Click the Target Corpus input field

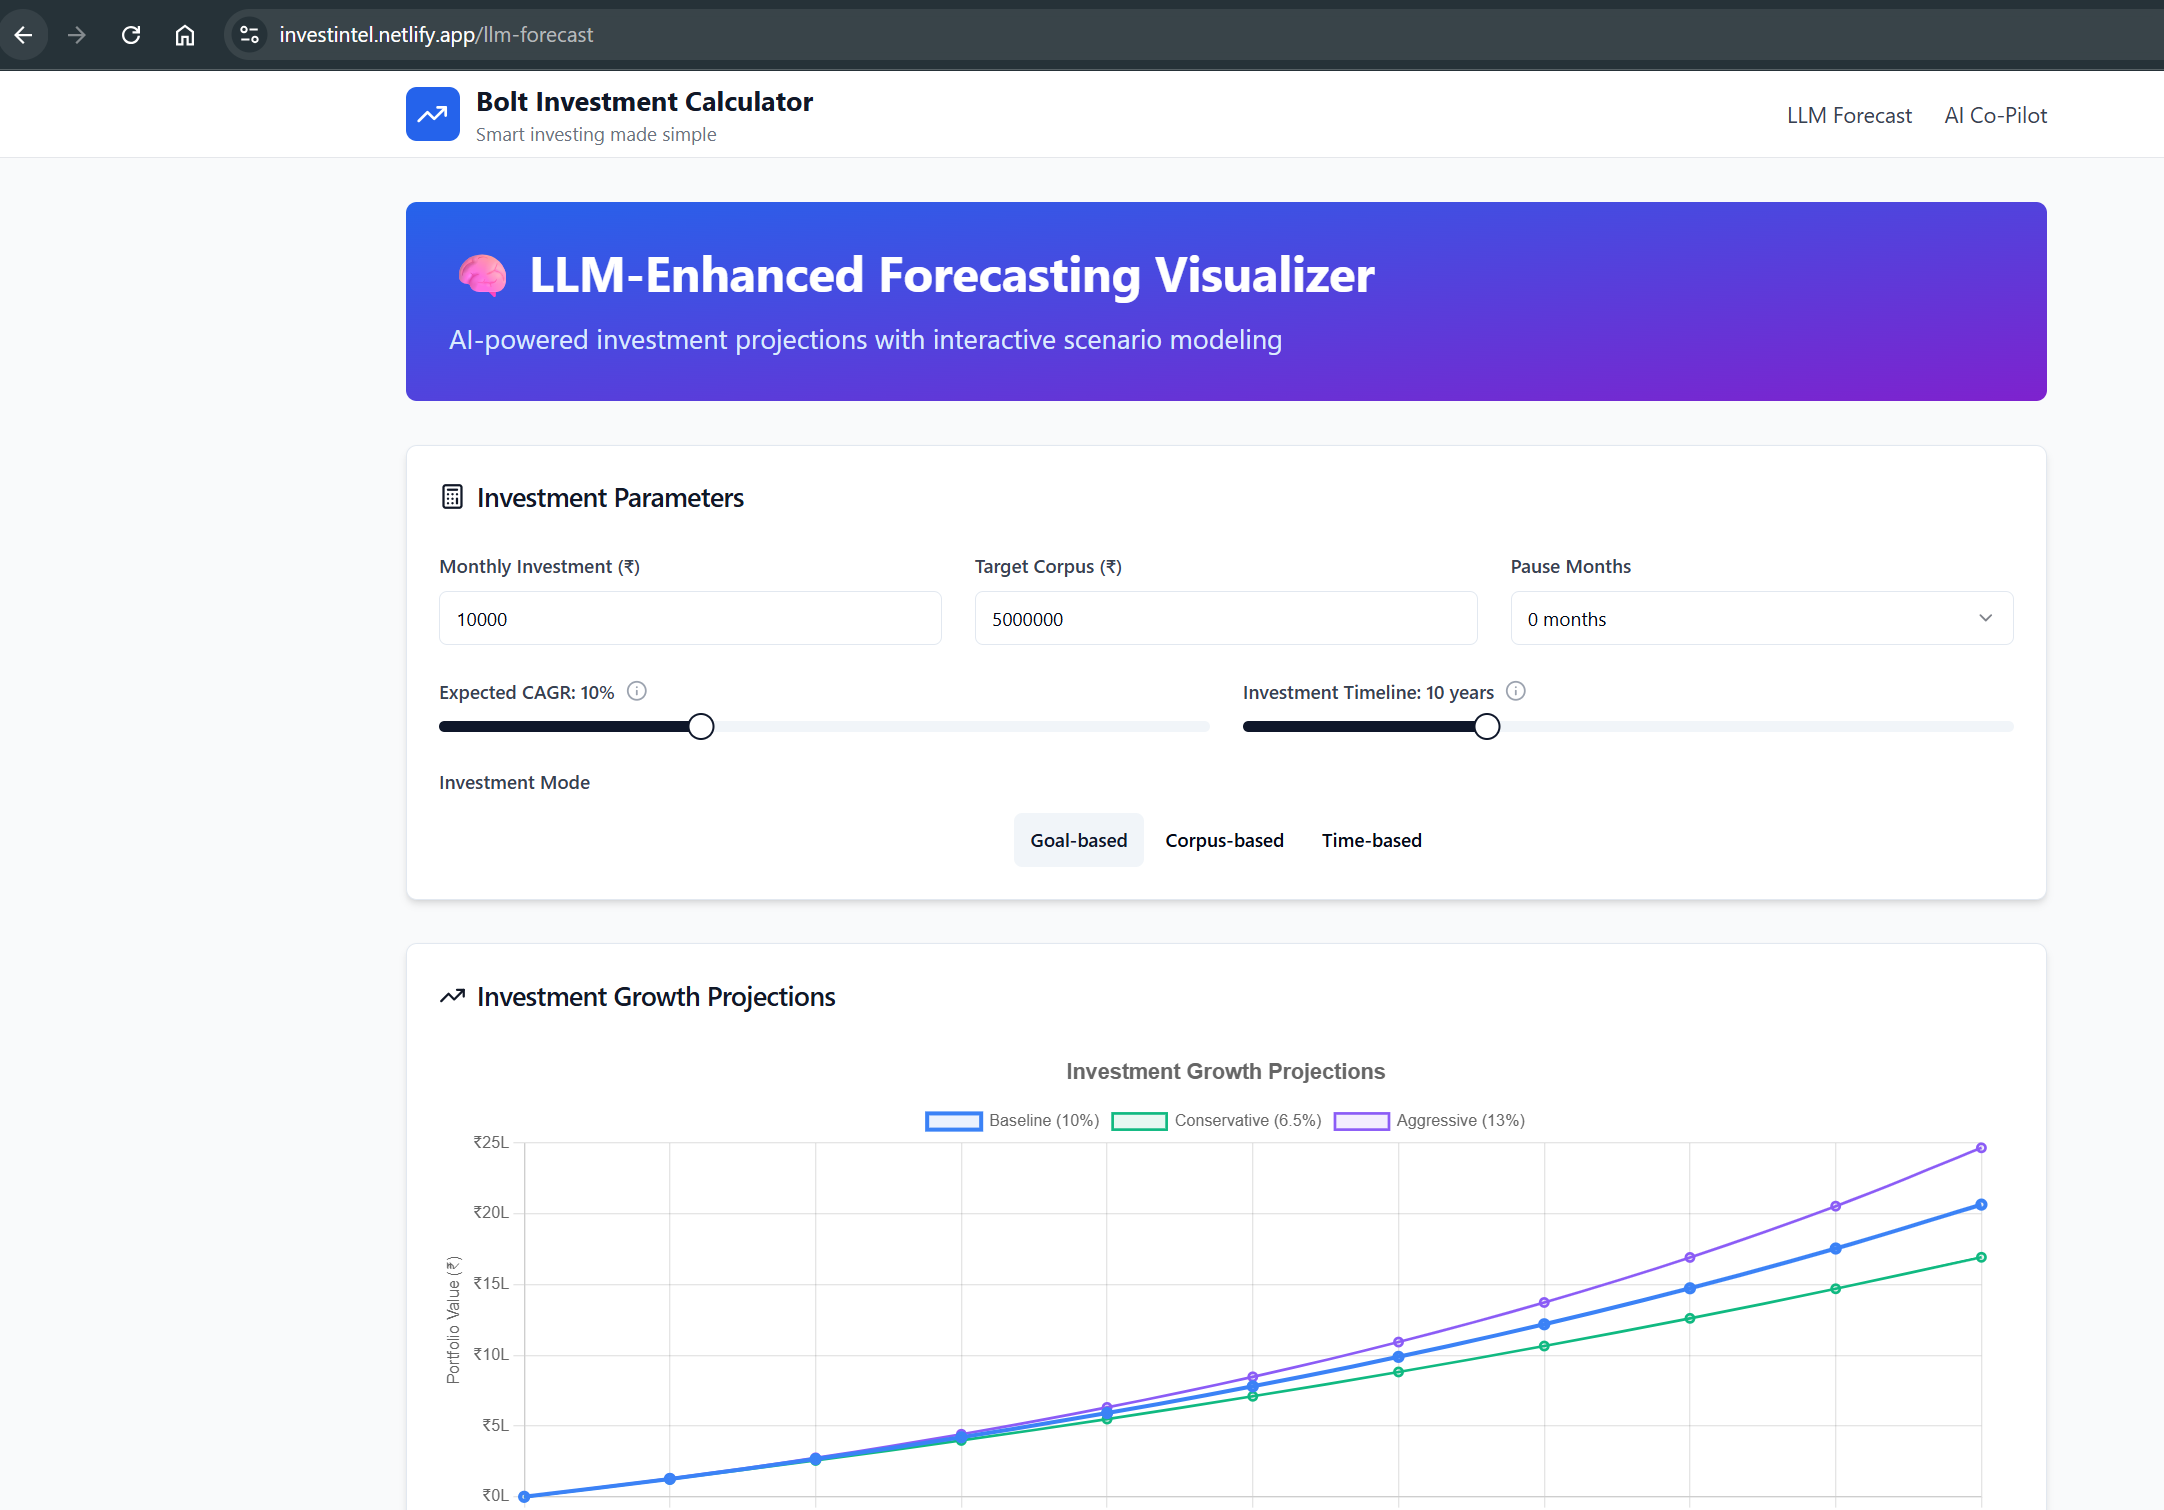click(x=1225, y=619)
